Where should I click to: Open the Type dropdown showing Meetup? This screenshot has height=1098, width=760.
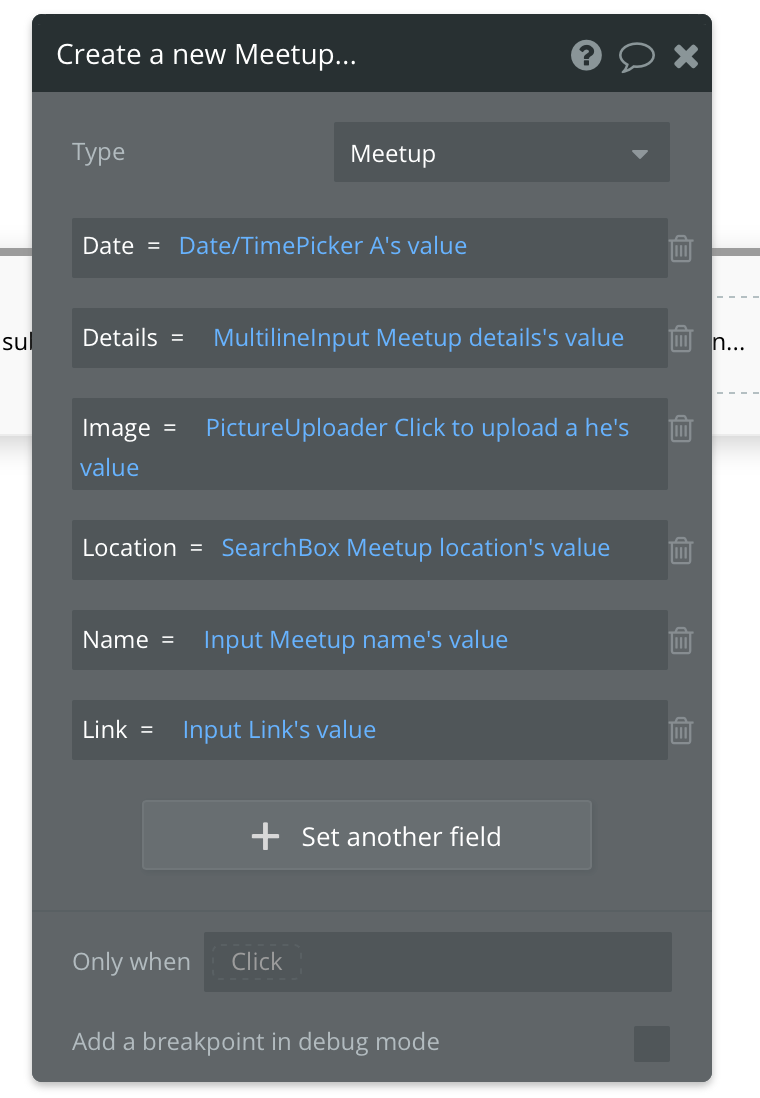click(x=501, y=154)
